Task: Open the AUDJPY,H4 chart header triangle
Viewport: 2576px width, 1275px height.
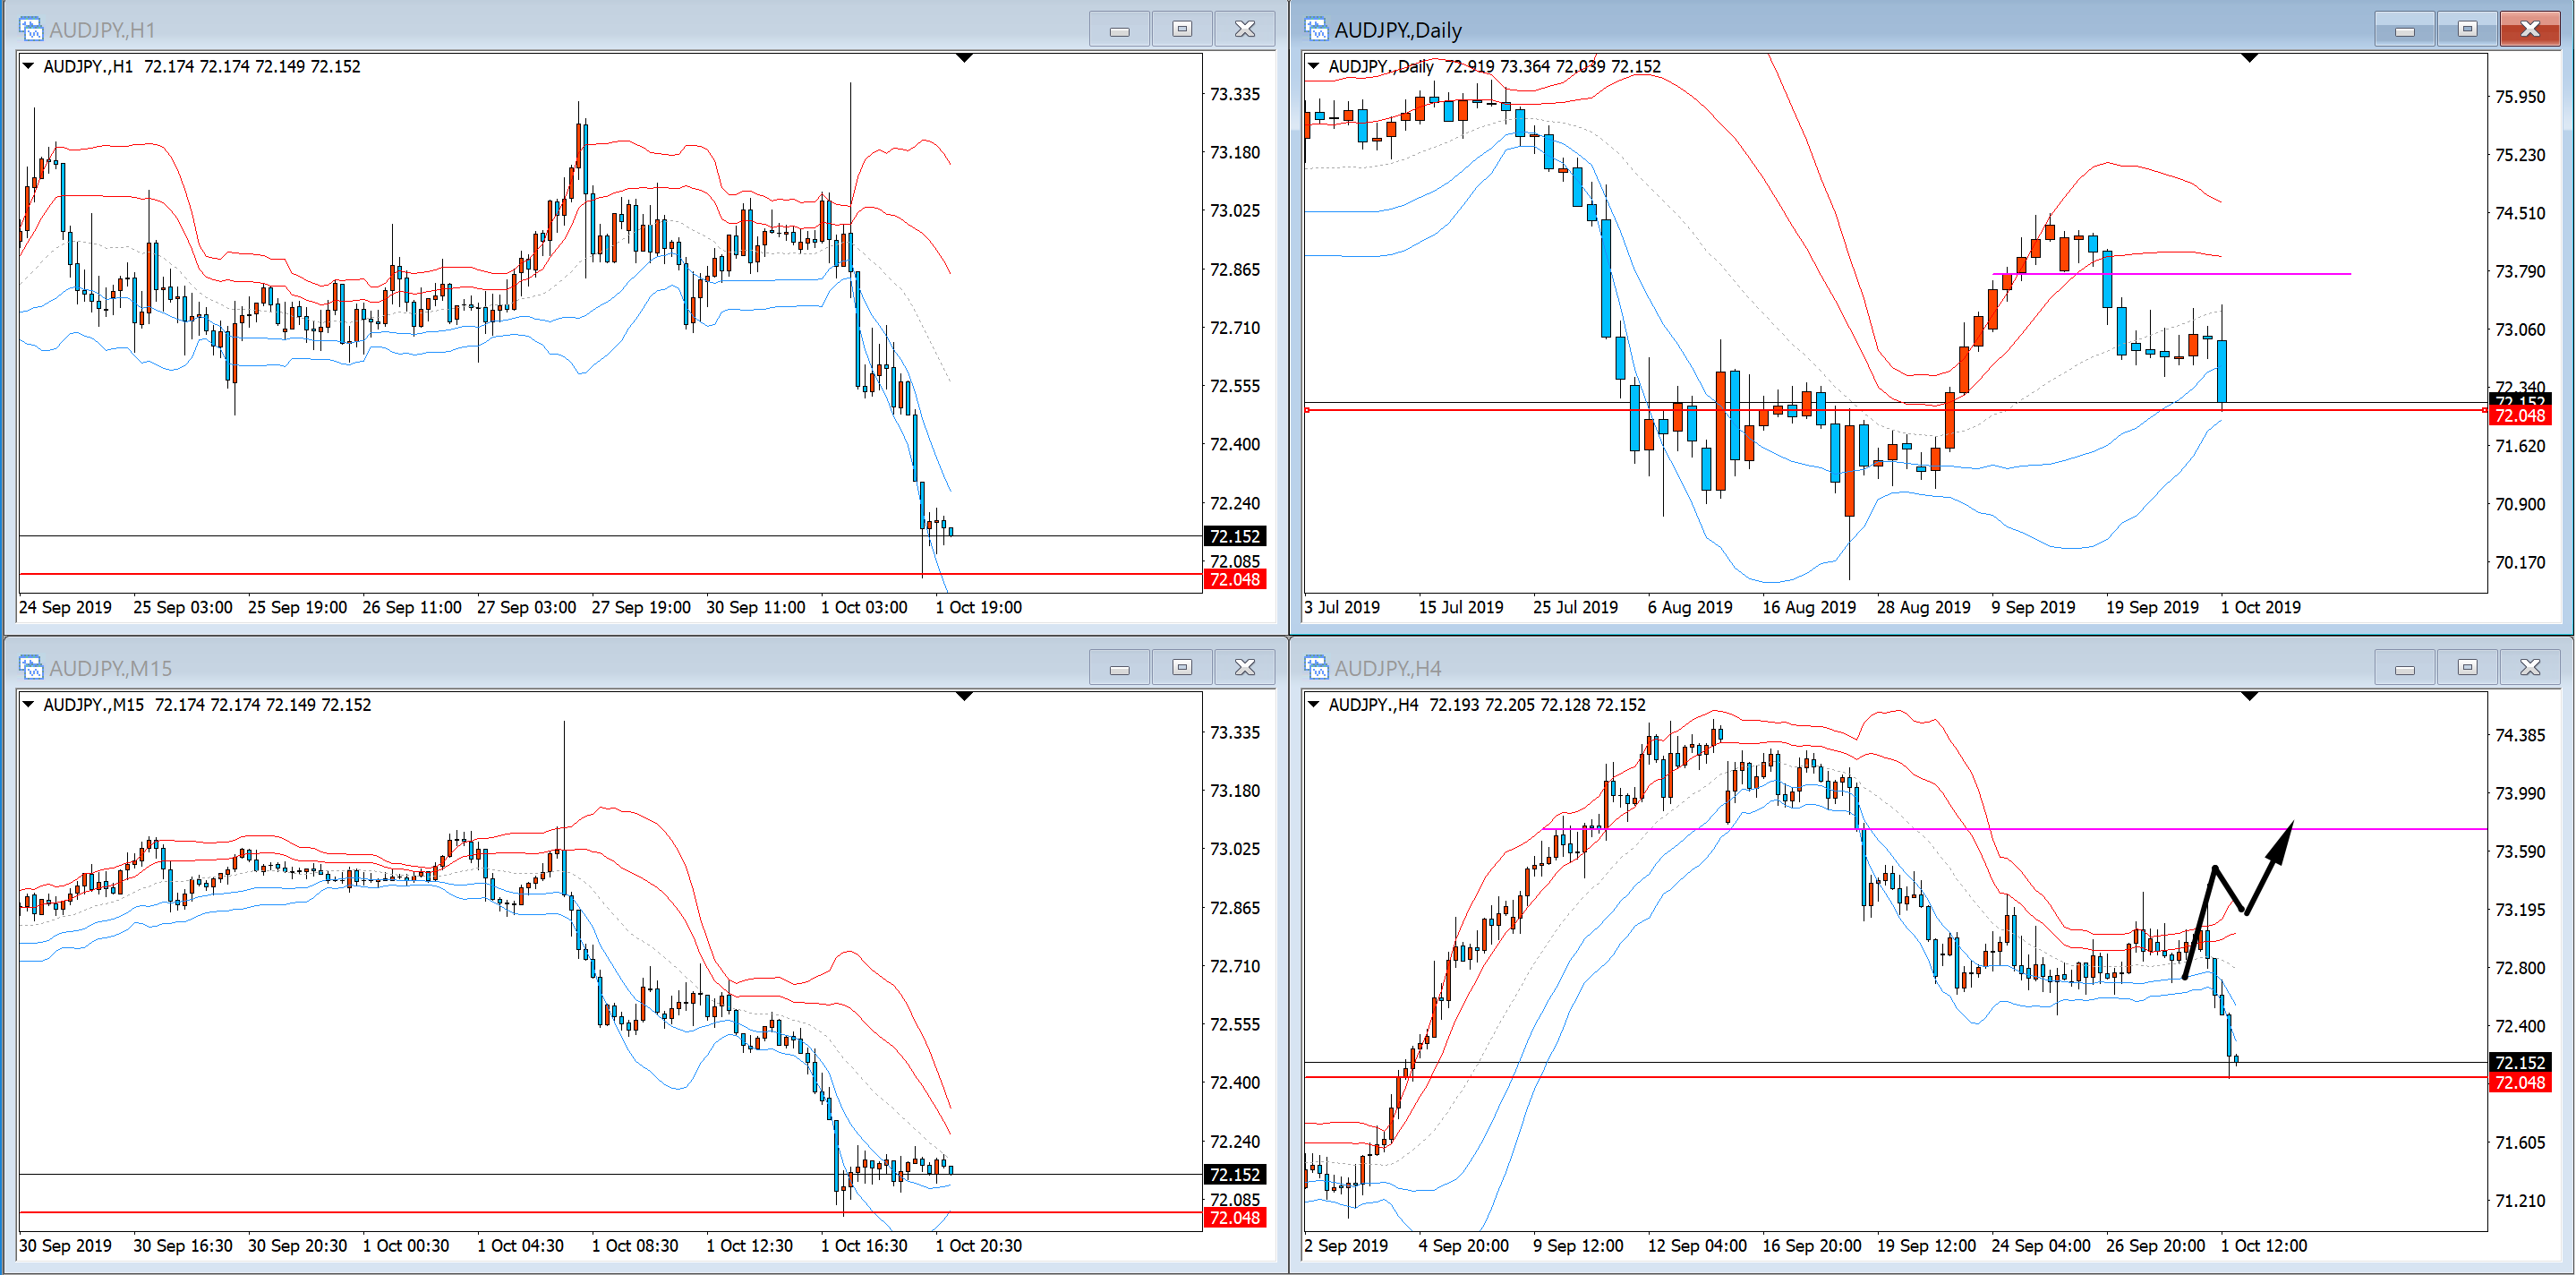Action: pos(1314,704)
